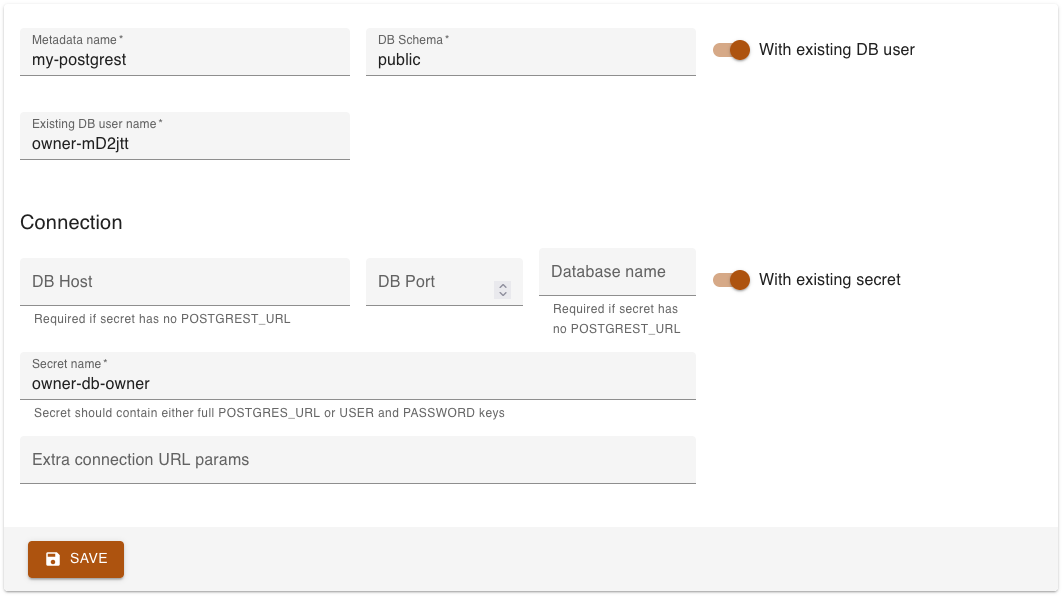Click the DB Port down arrow
Screen dimensions: 1062x597
(503, 294)
